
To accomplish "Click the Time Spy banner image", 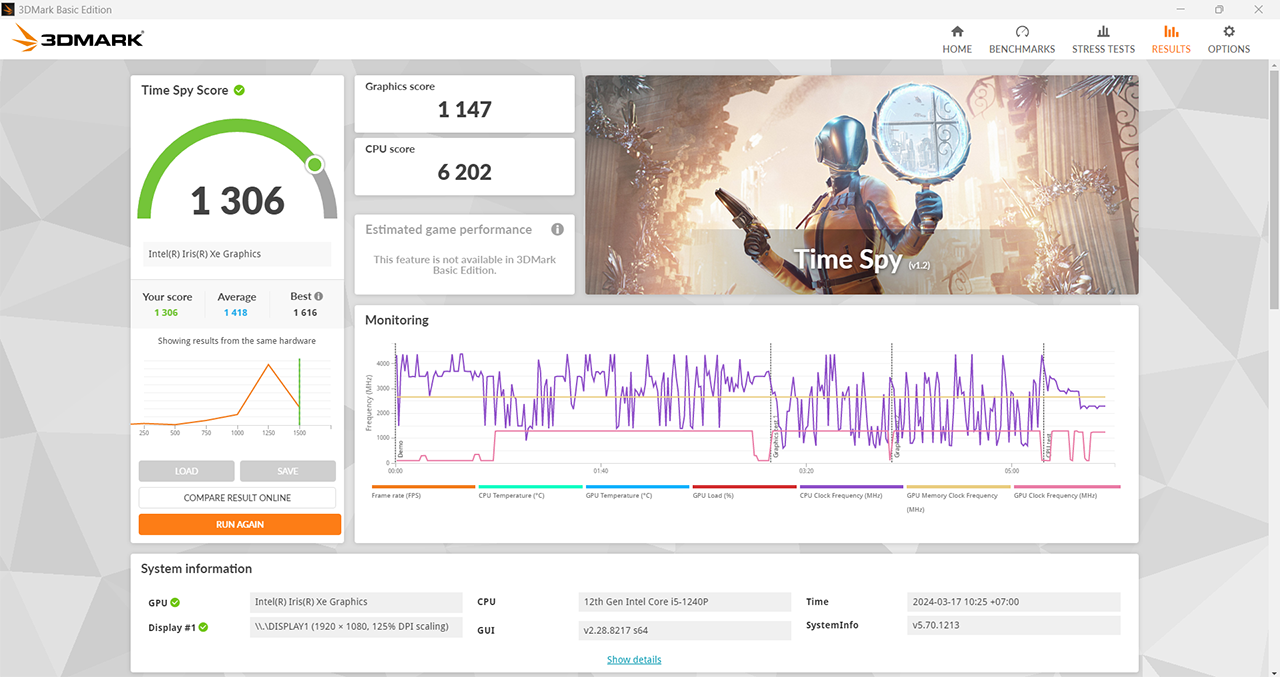I will (x=861, y=185).
